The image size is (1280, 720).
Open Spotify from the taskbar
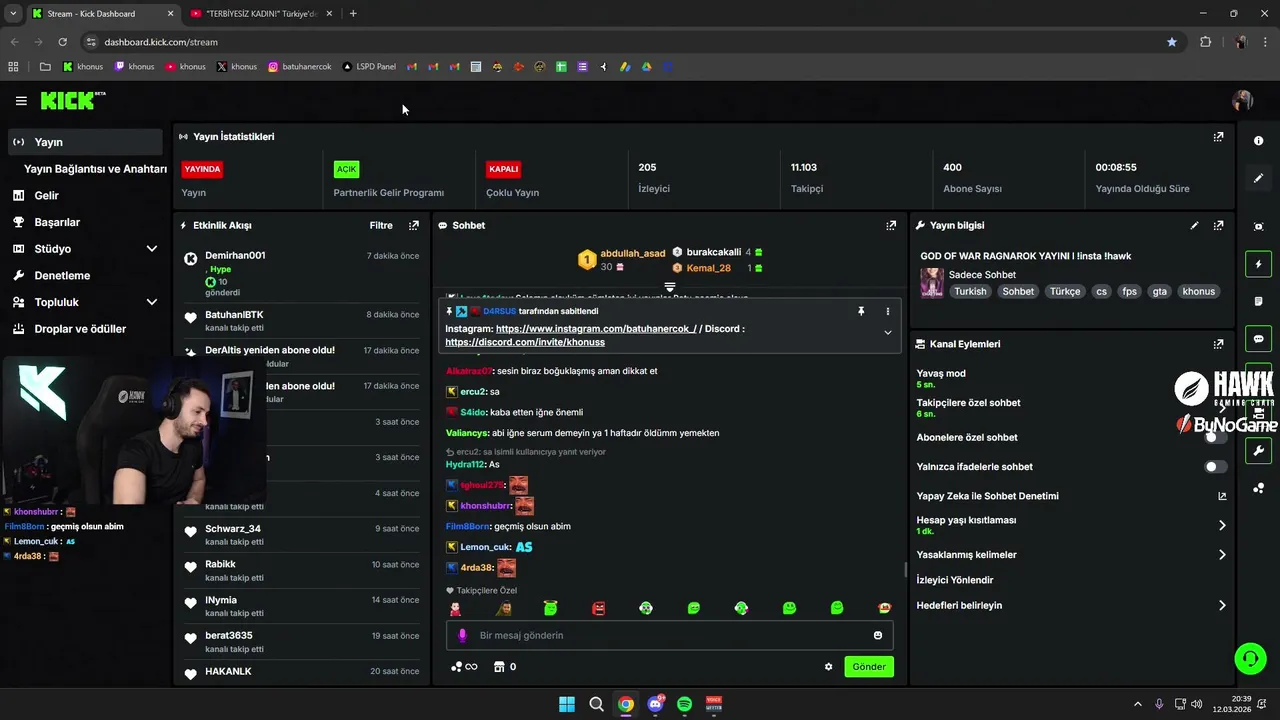685,704
